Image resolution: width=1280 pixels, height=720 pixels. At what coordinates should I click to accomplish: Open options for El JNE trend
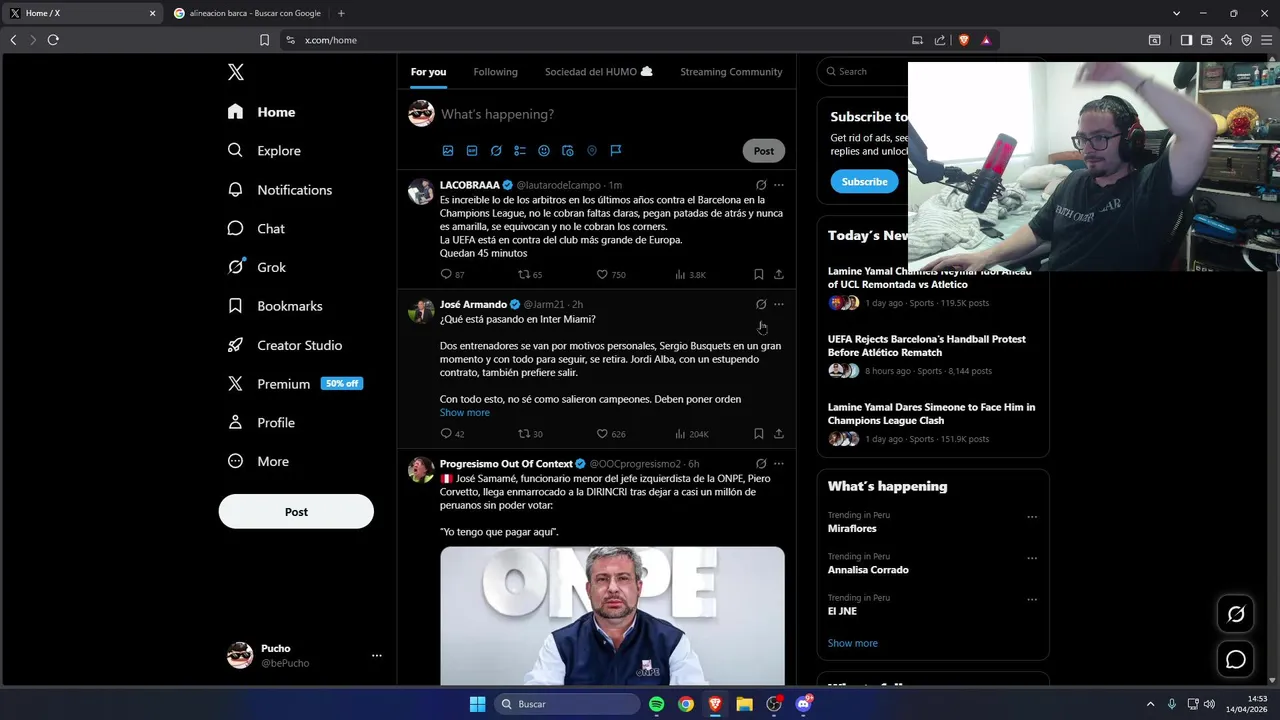[x=1032, y=600]
